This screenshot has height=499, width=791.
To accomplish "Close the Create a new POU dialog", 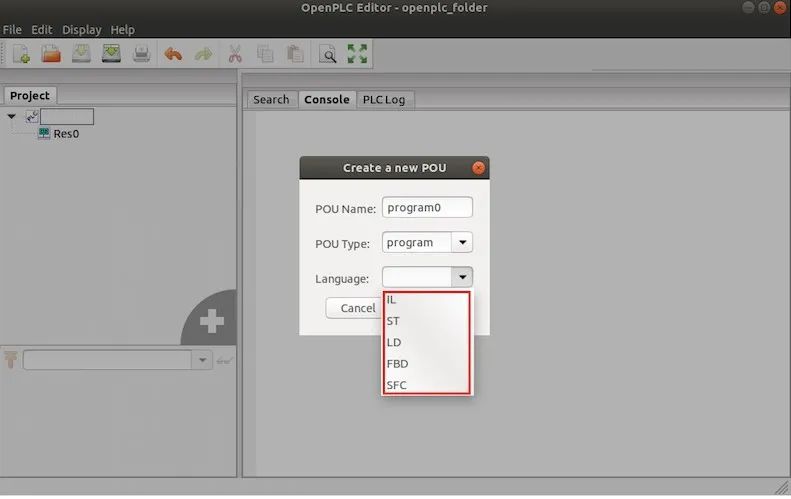I will [x=478, y=168].
